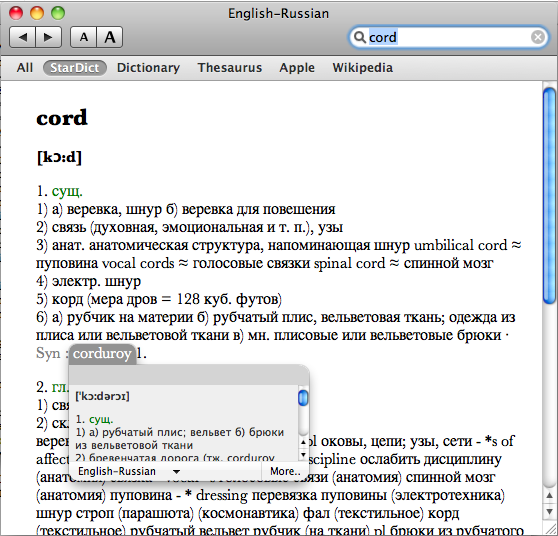The image size is (558, 536).
Task: Click the cord search input field
Action: pyautogui.click(x=448, y=37)
